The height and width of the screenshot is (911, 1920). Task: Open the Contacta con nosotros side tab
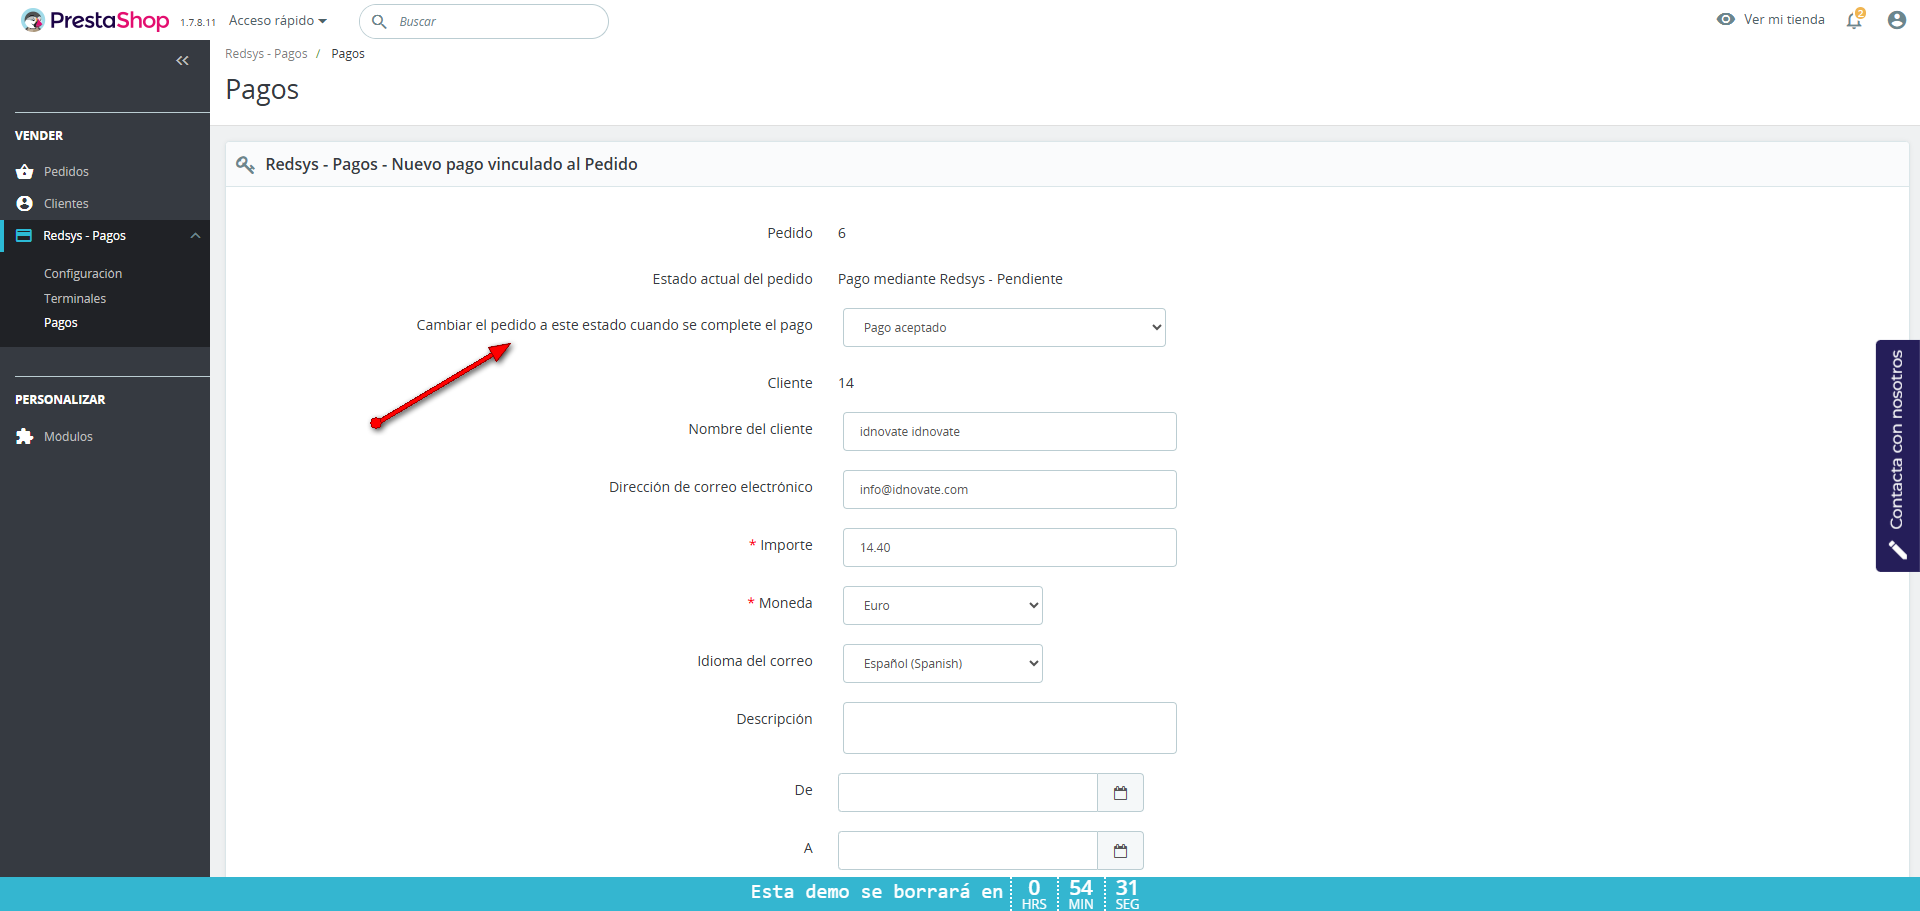[x=1897, y=456]
